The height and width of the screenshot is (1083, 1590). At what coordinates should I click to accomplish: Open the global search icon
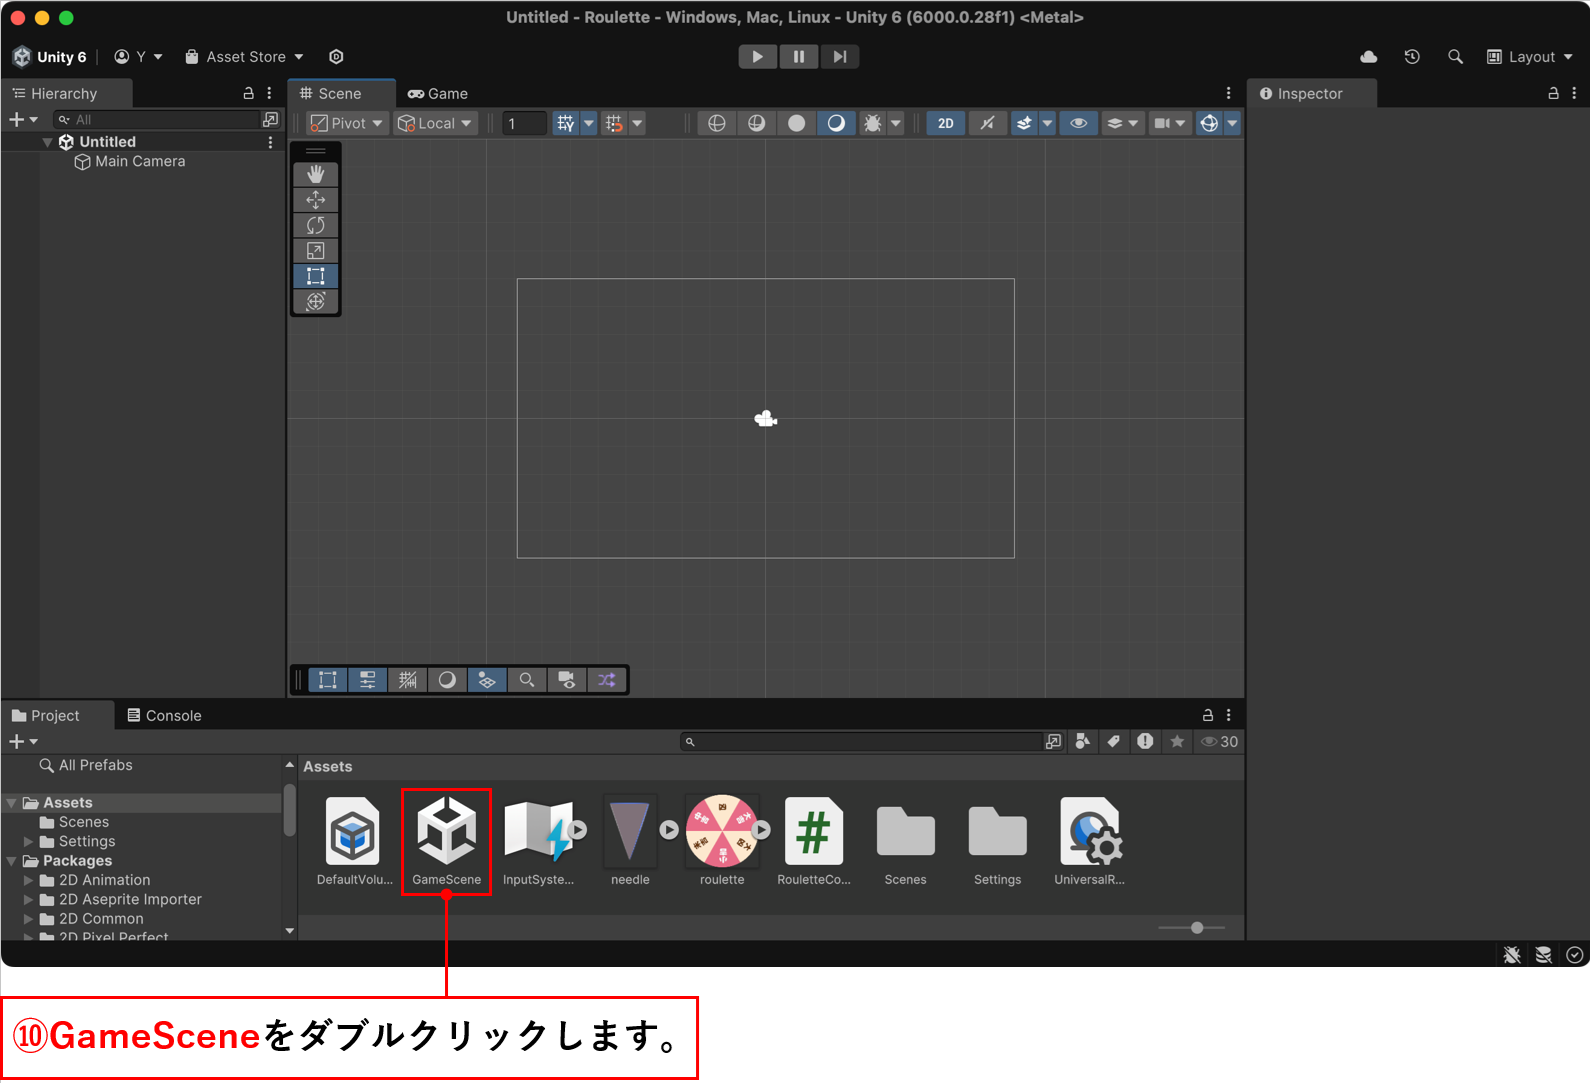[1455, 57]
